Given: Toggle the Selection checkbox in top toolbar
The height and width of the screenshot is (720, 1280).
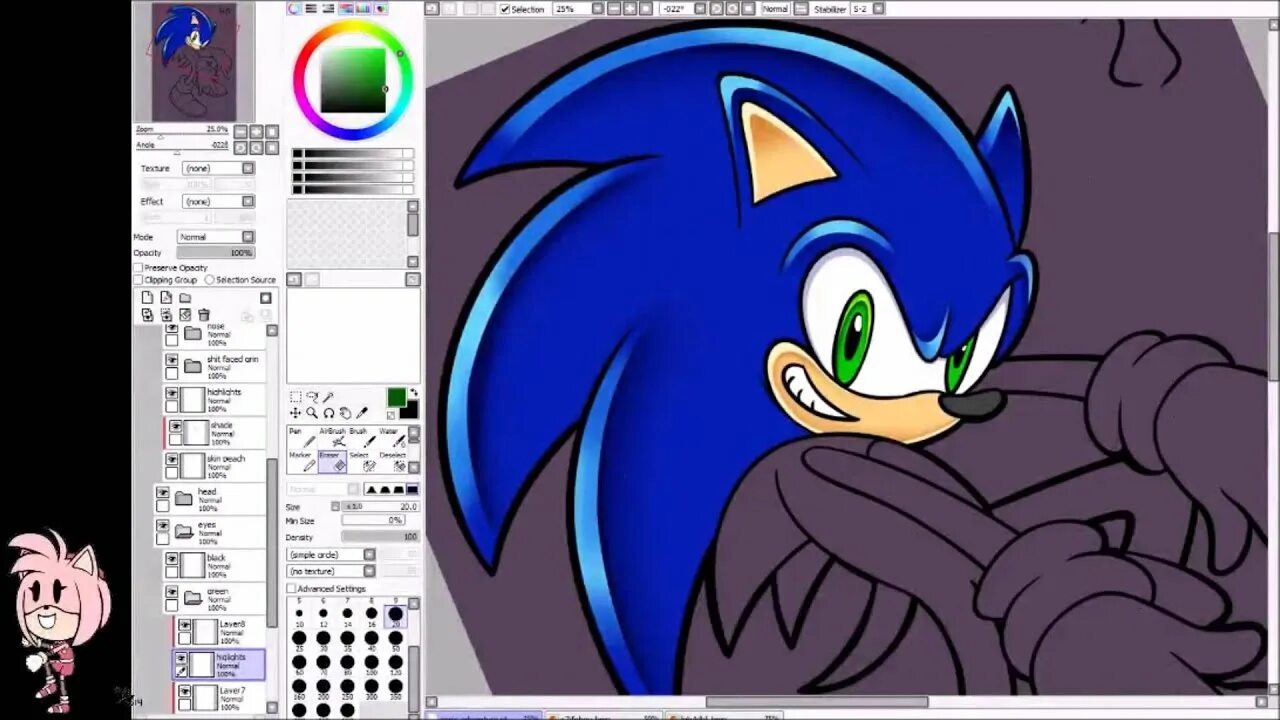Looking at the screenshot, I should [505, 9].
